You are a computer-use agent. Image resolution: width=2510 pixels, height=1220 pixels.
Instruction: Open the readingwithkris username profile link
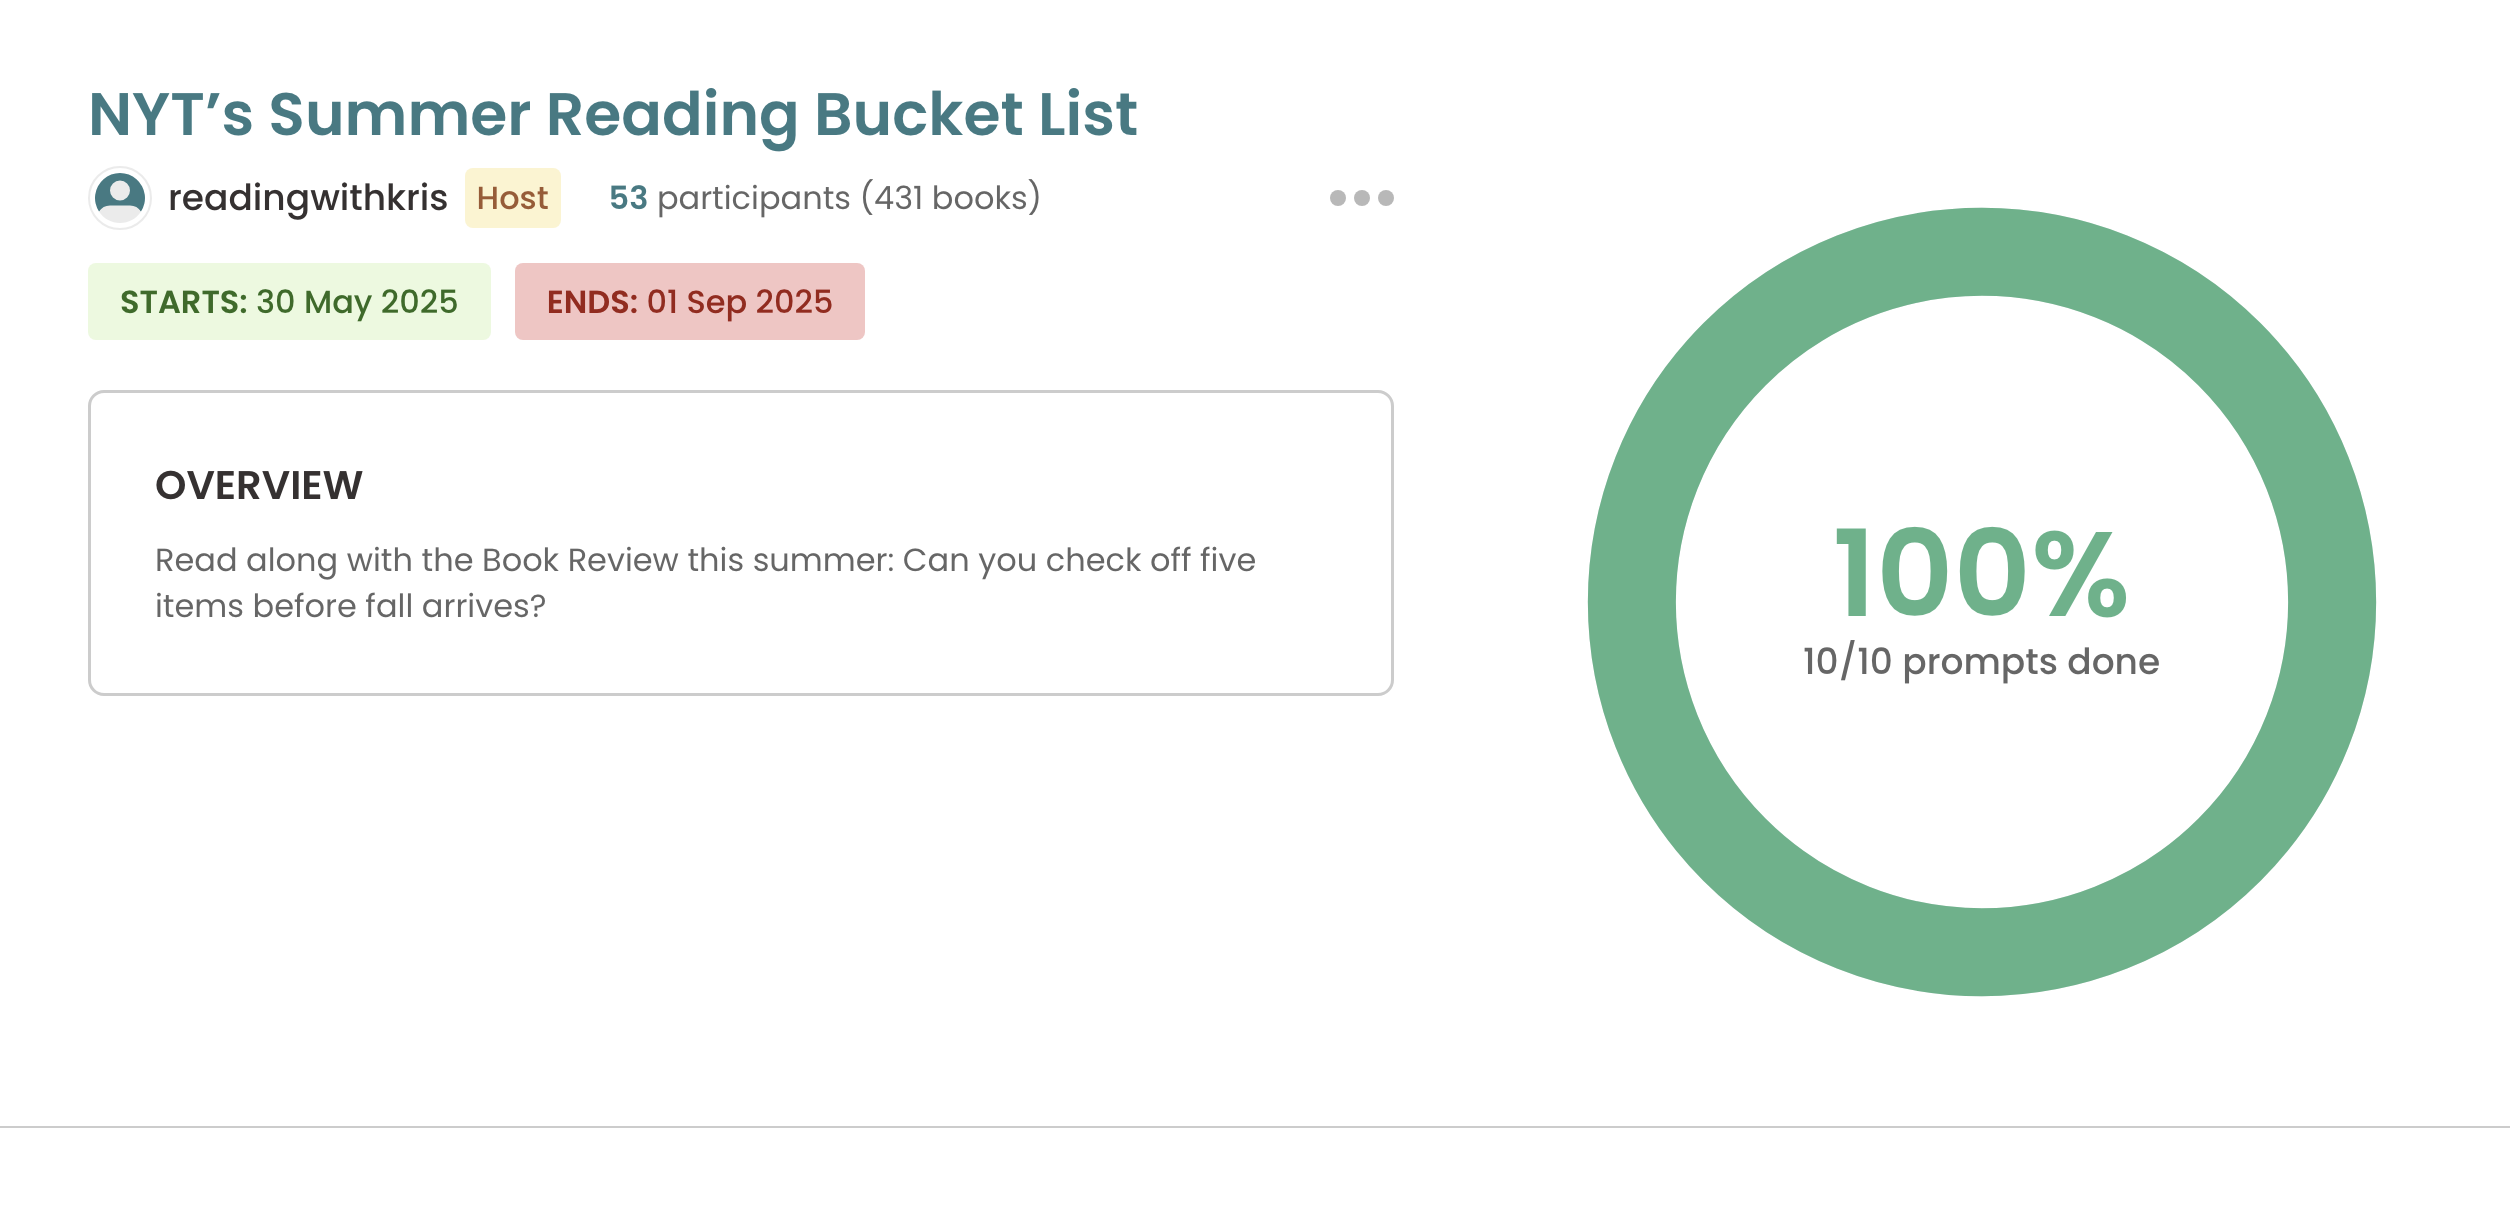pos(307,198)
